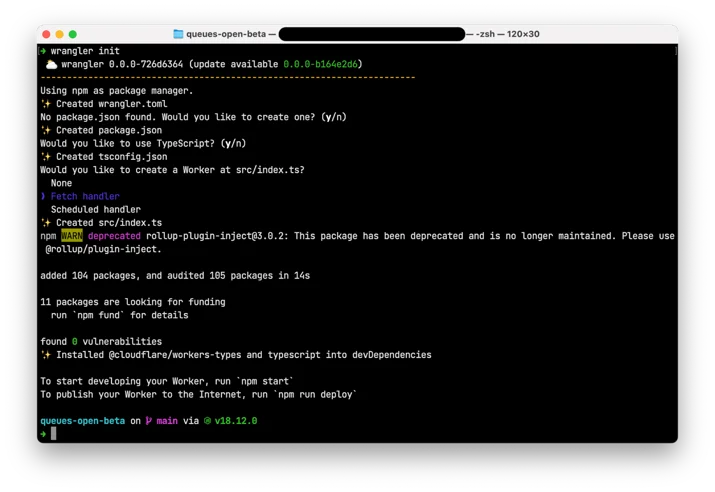Select the Scheduled handler option
The width and height of the screenshot is (715, 492).
(96, 210)
